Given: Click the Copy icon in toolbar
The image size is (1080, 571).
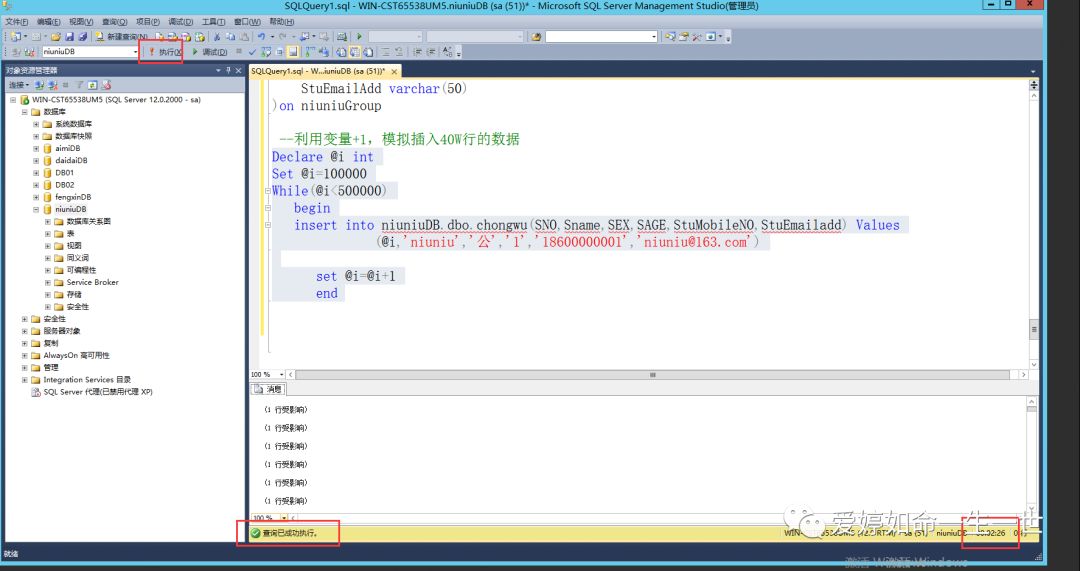Looking at the screenshot, I should click(x=230, y=37).
